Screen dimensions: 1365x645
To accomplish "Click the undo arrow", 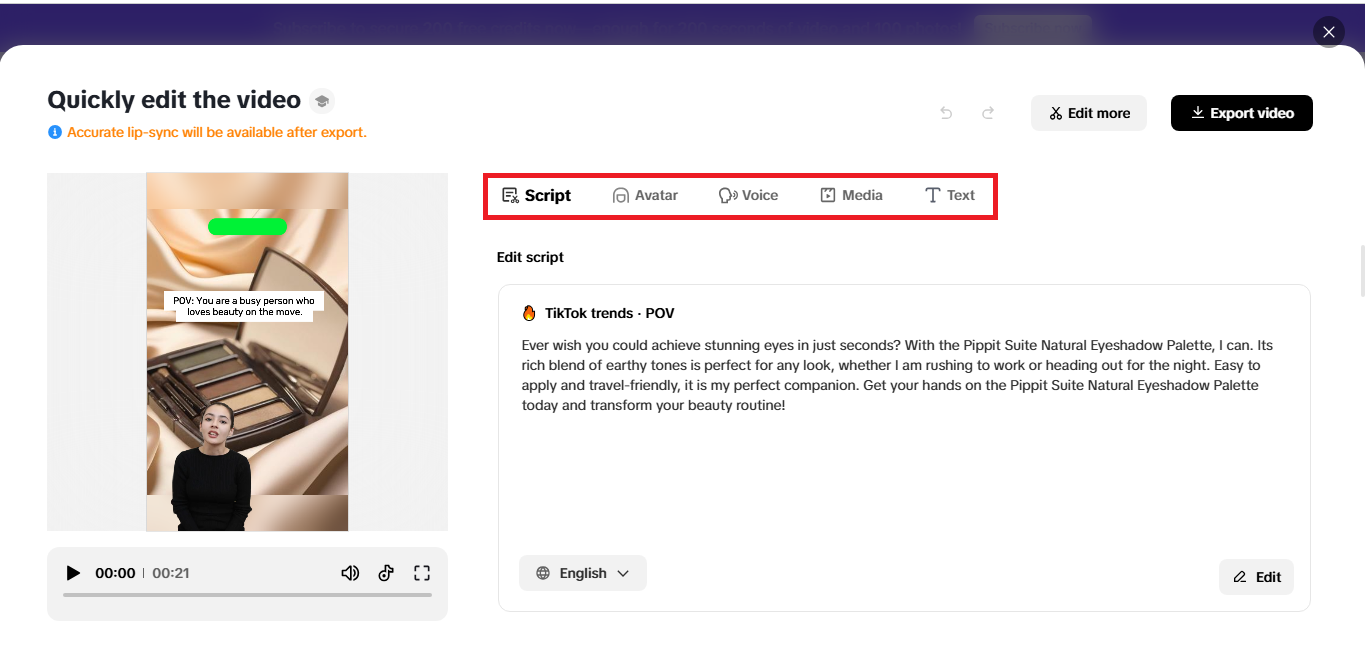I will [946, 113].
